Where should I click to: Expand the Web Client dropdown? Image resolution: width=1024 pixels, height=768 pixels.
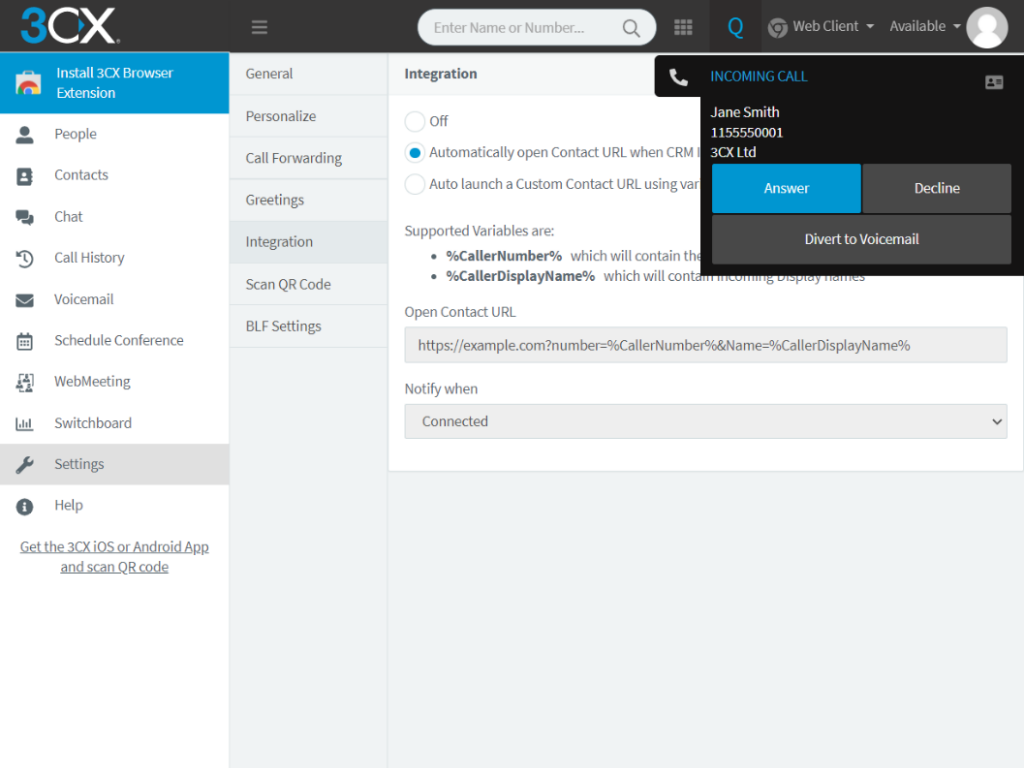820,27
